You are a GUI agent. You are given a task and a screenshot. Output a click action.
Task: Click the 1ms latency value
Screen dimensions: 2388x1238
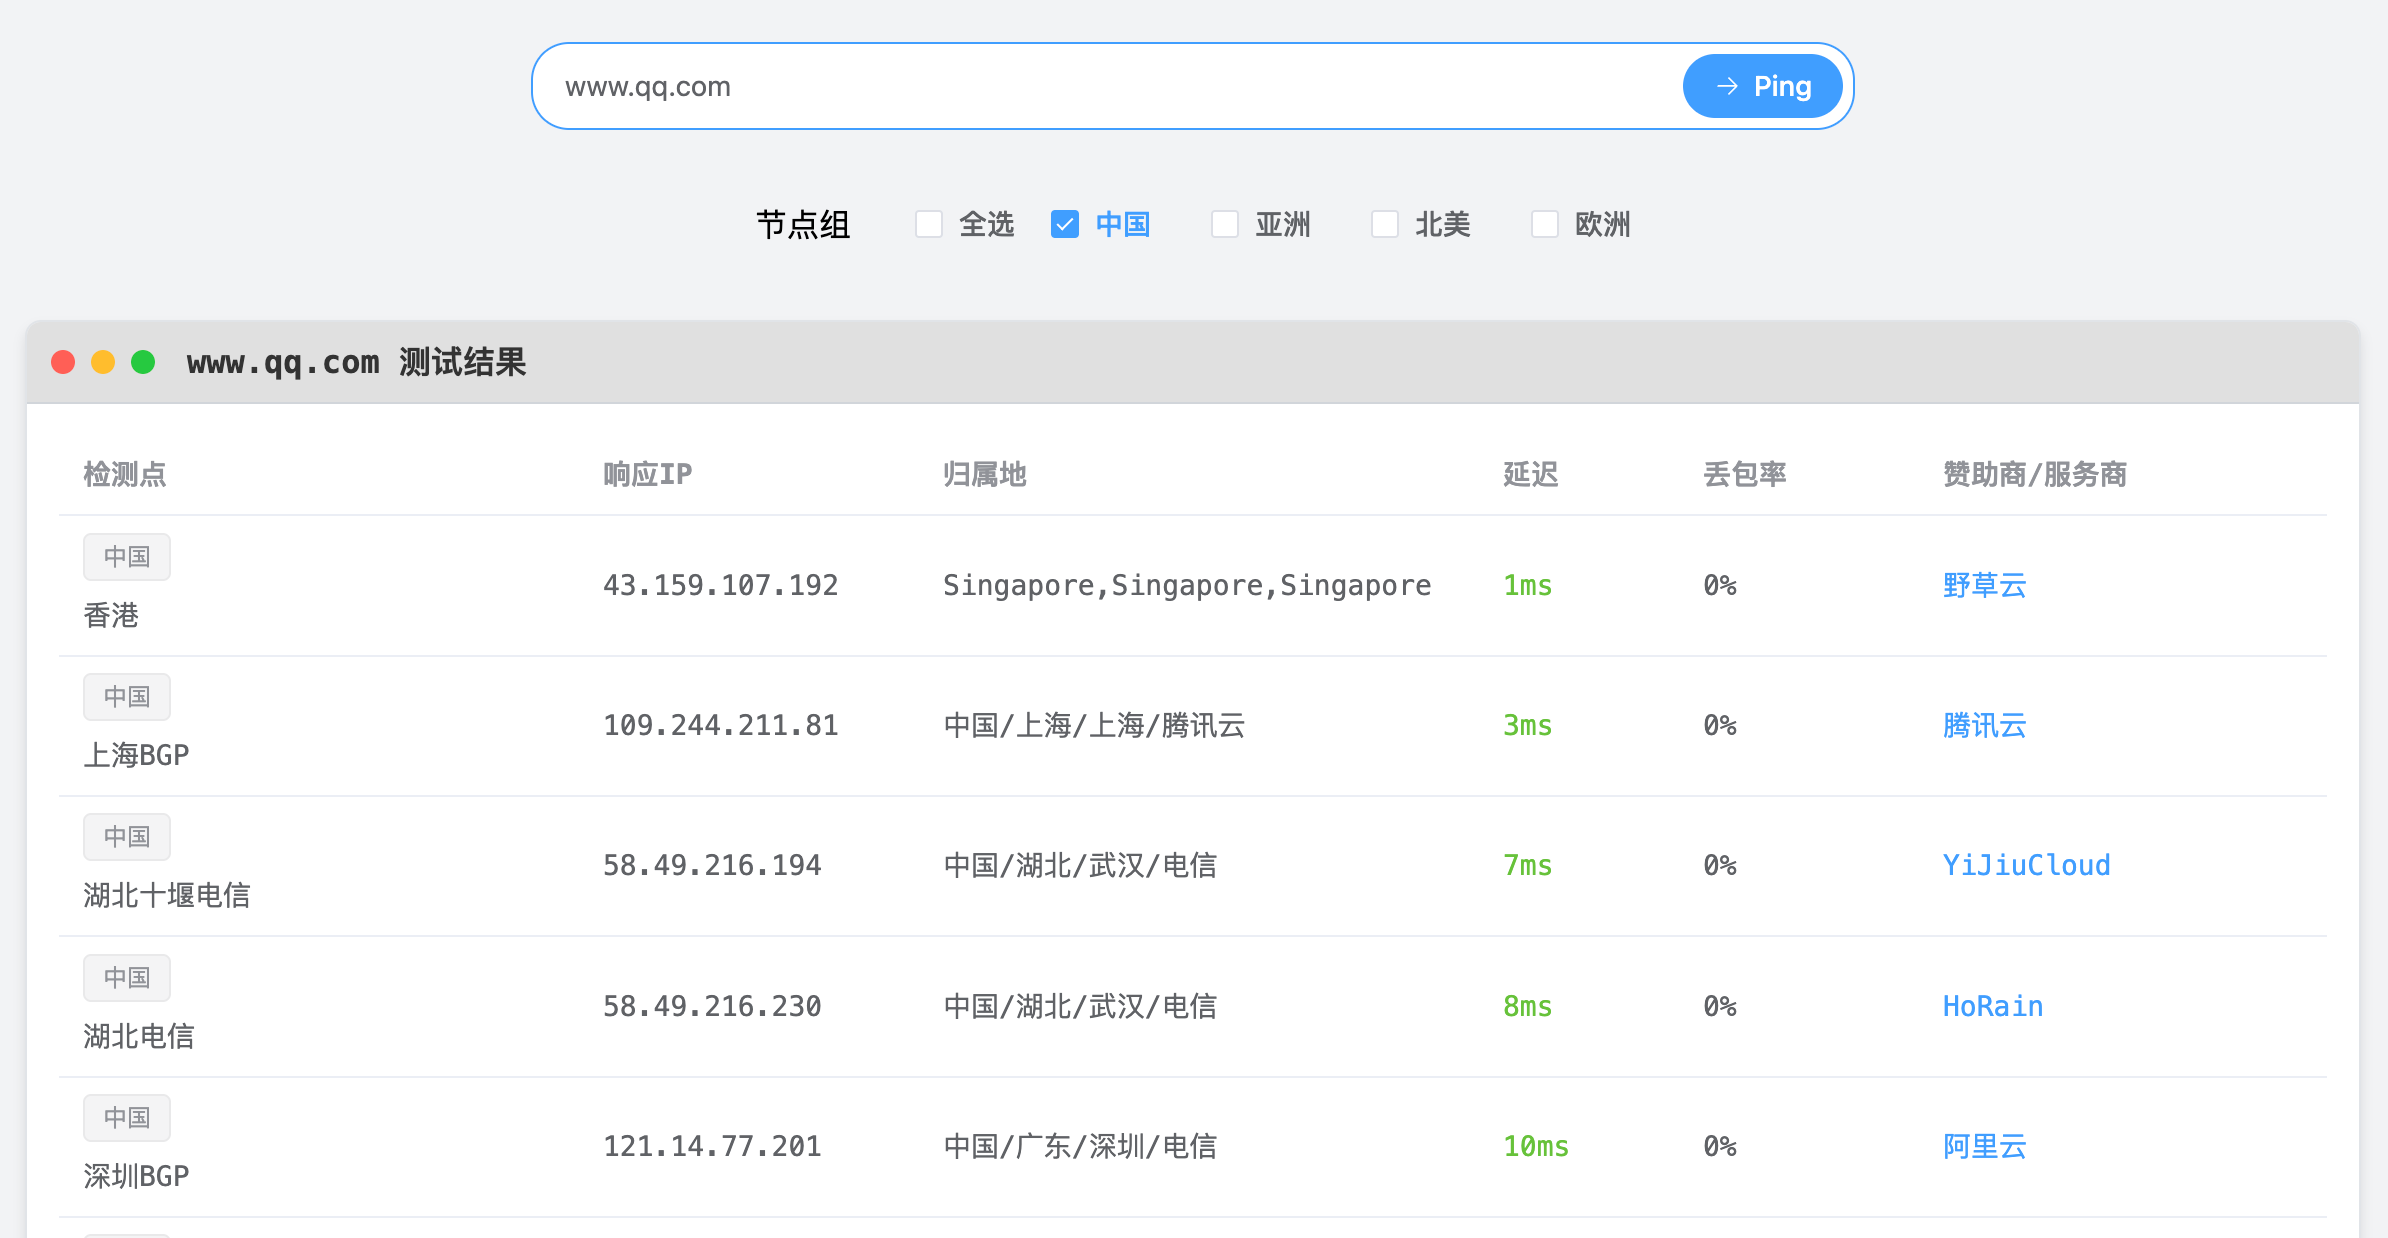click(x=1527, y=585)
